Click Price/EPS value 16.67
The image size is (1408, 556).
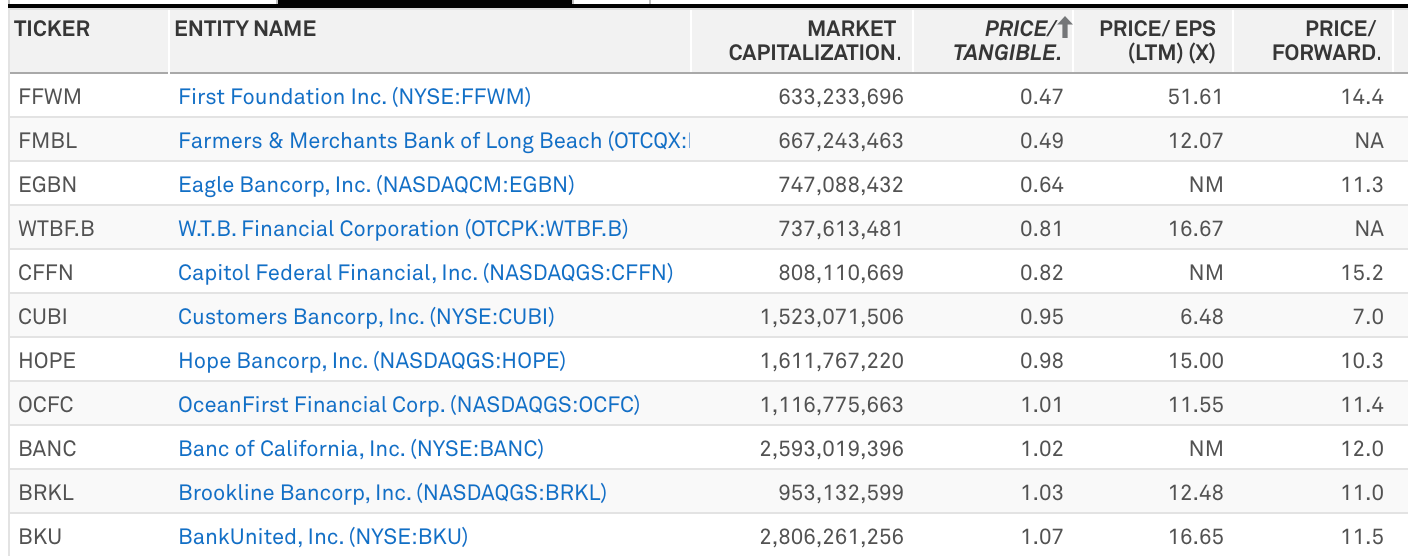click(x=1196, y=229)
